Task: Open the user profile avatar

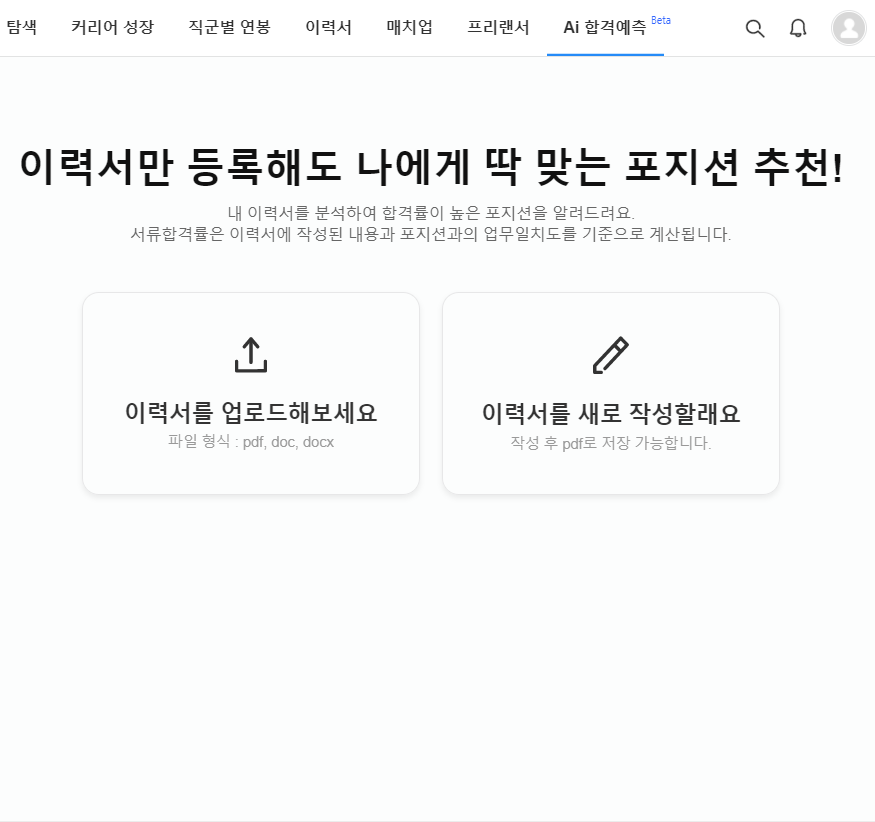Action: [x=849, y=28]
